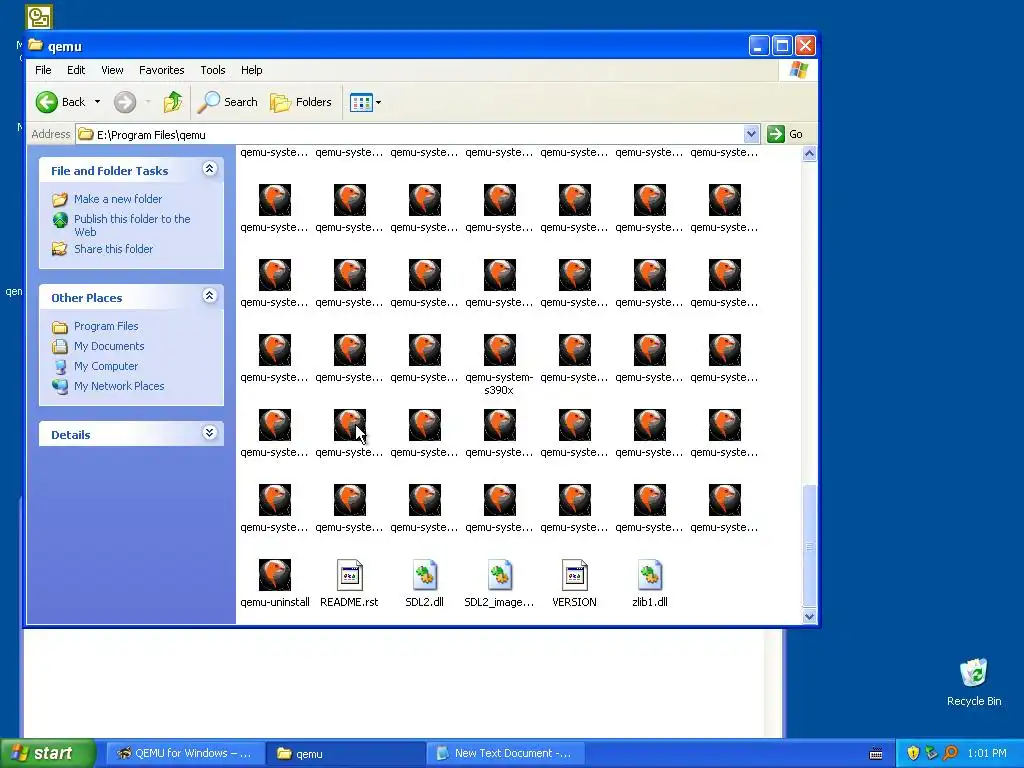1024x768 pixels.
Task: Click the scrollbar up arrow
Action: click(809, 153)
